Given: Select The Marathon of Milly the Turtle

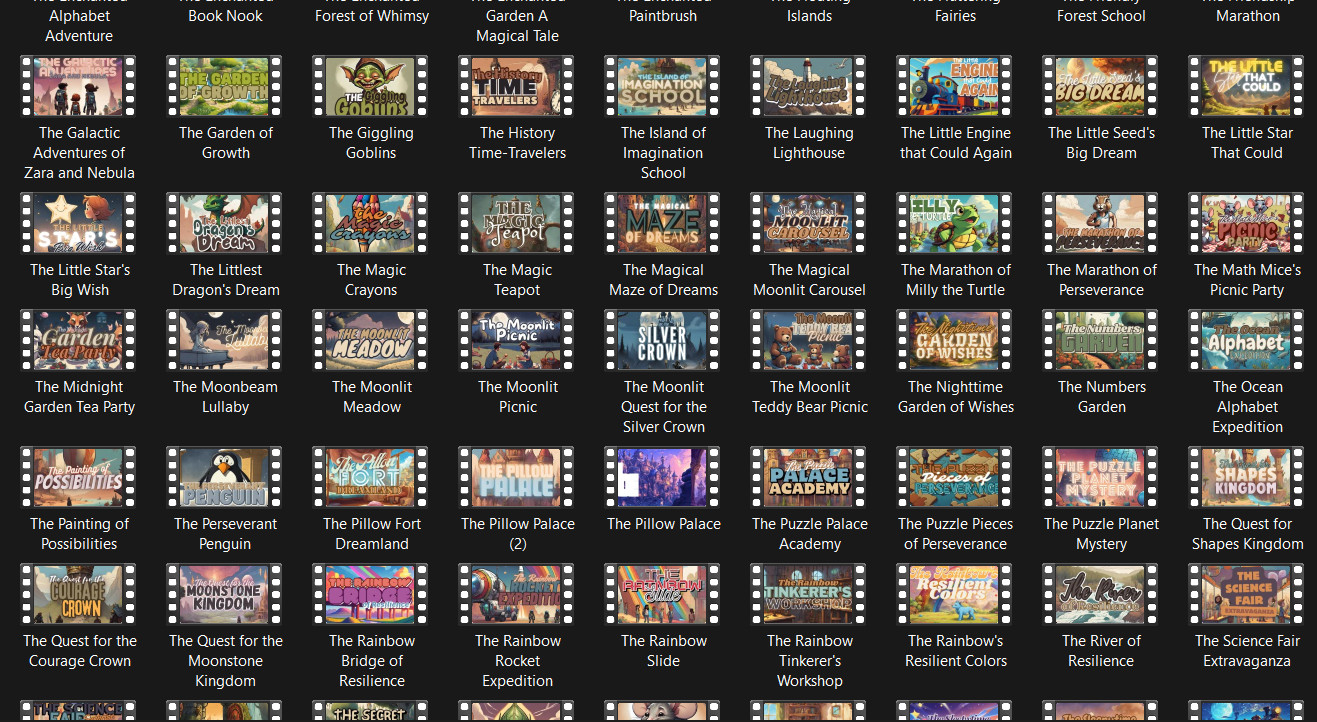Looking at the screenshot, I should 955,224.
